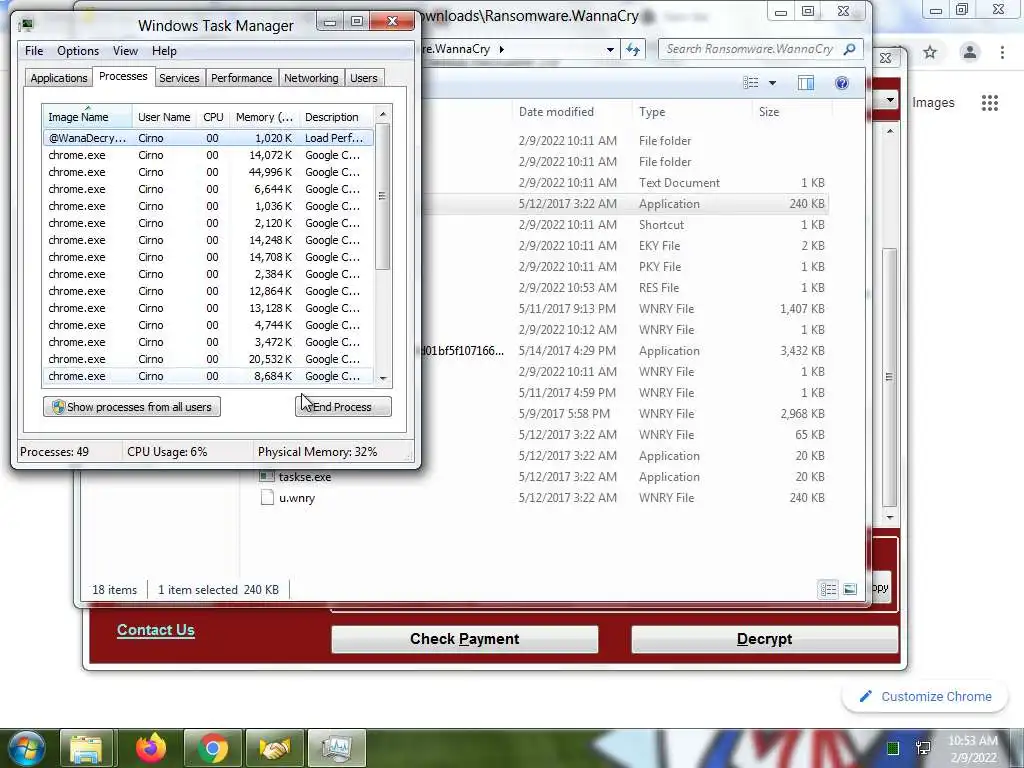Open Chrome three-dot menu

[1002, 52]
